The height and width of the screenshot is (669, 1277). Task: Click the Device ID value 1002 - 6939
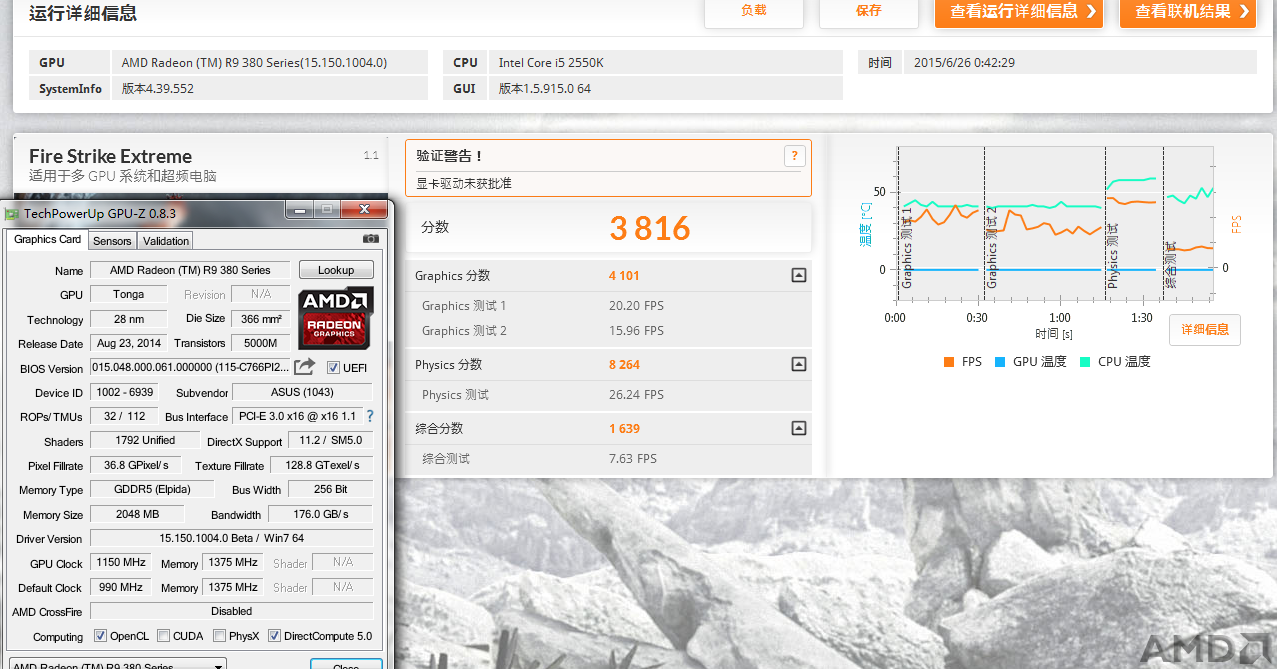pyautogui.click(x=123, y=392)
